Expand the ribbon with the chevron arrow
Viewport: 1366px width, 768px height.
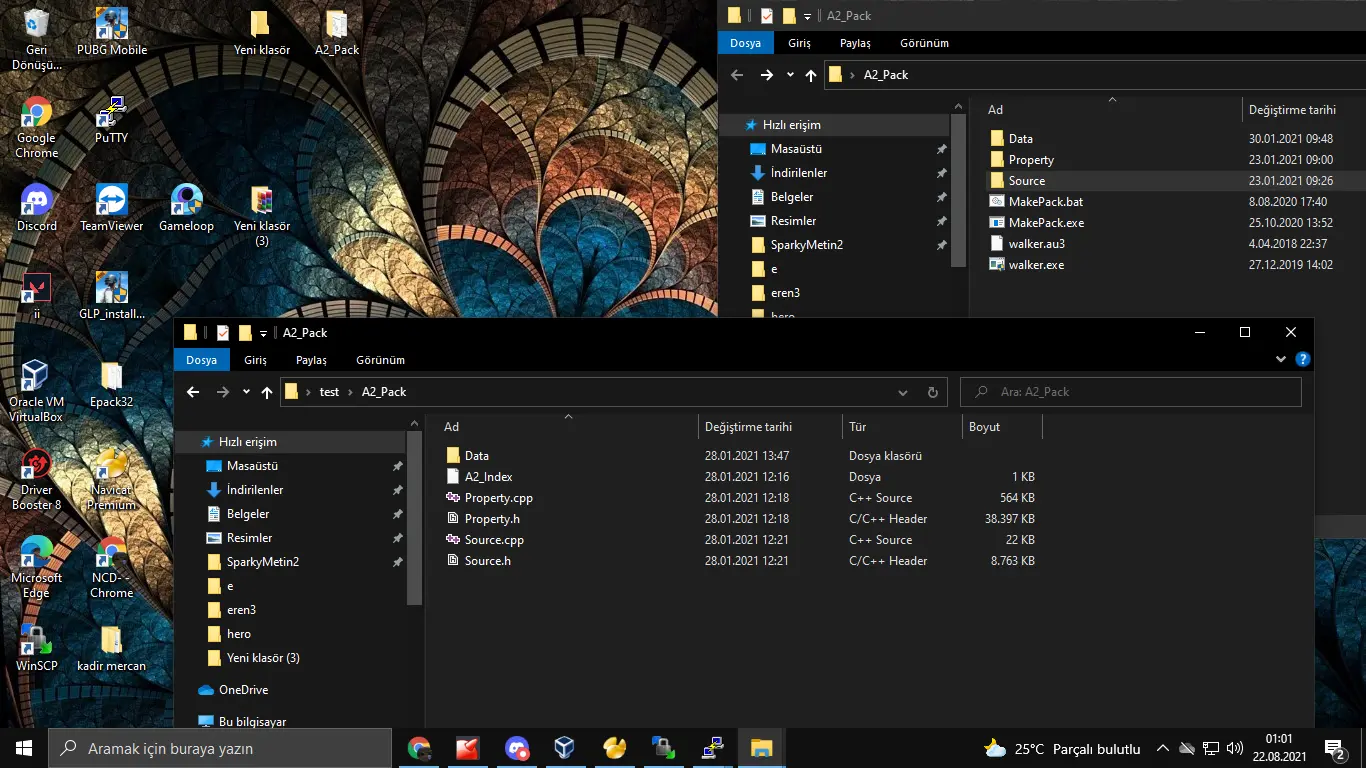tap(1281, 360)
